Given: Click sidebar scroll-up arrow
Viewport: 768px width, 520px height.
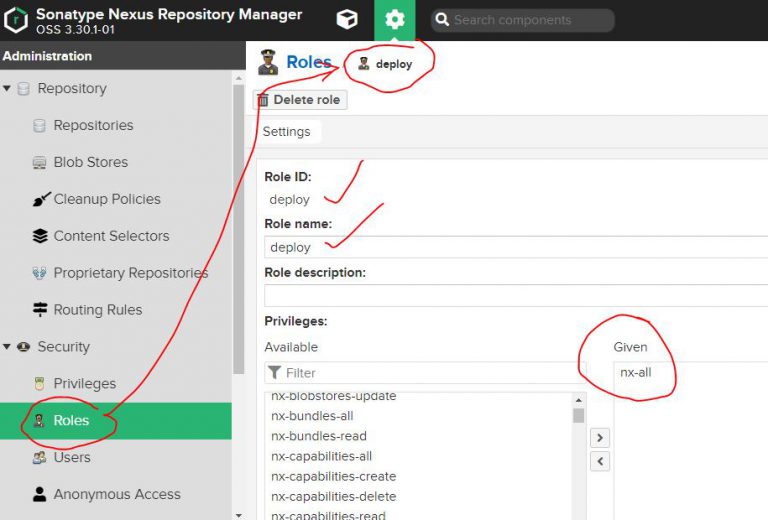Looking at the screenshot, I should click(x=239, y=78).
